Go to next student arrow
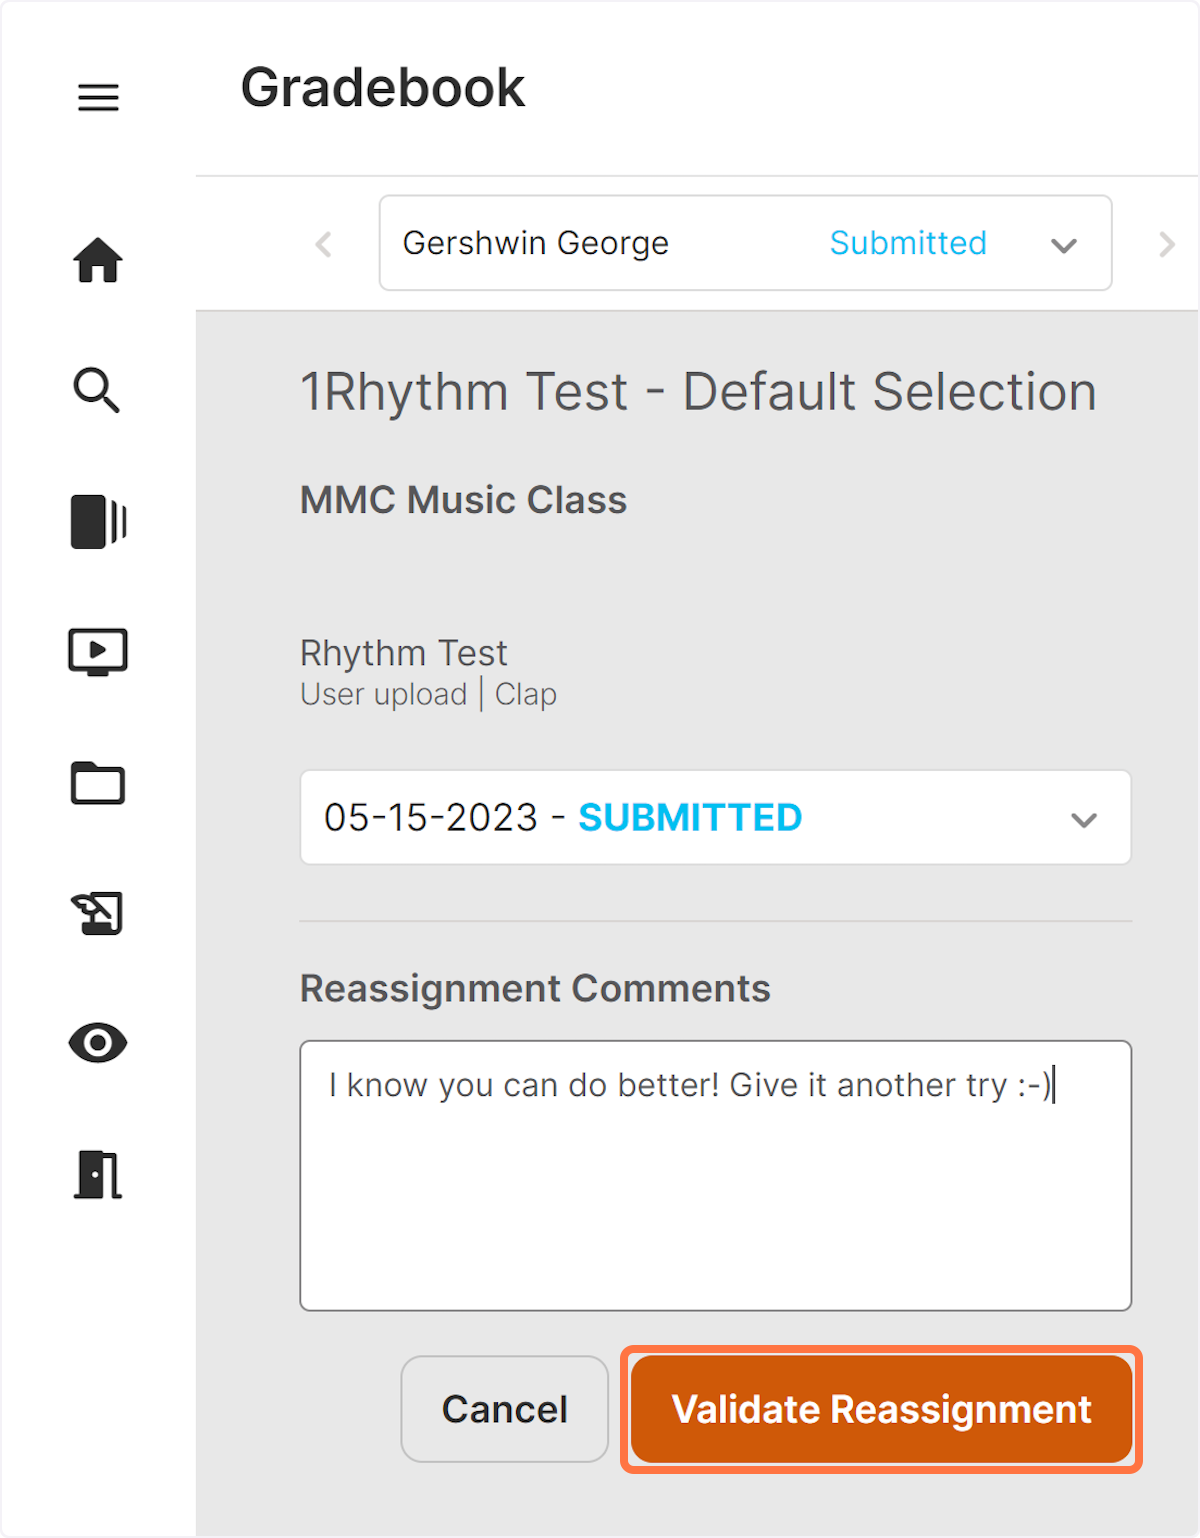The image size is (1200, 1538). pyautogui.click(x=1166, y=244)
